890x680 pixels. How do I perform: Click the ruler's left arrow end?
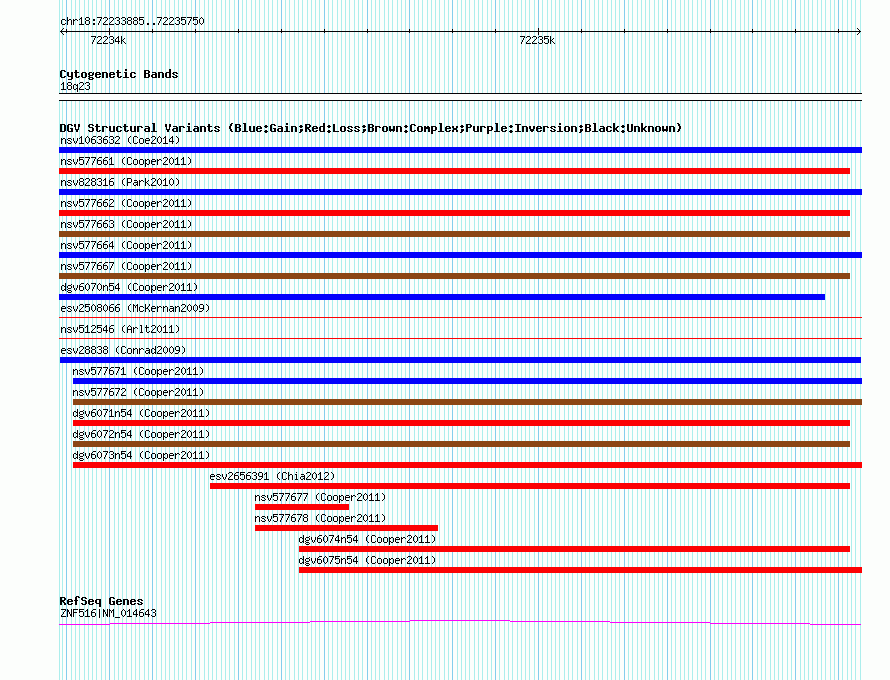click(x=62, y=32)
